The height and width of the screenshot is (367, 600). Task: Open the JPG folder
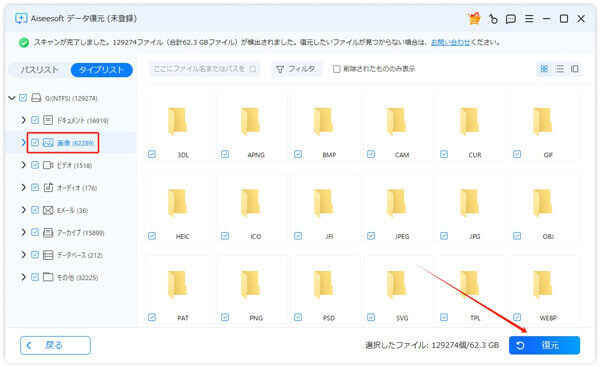point(470,203)
